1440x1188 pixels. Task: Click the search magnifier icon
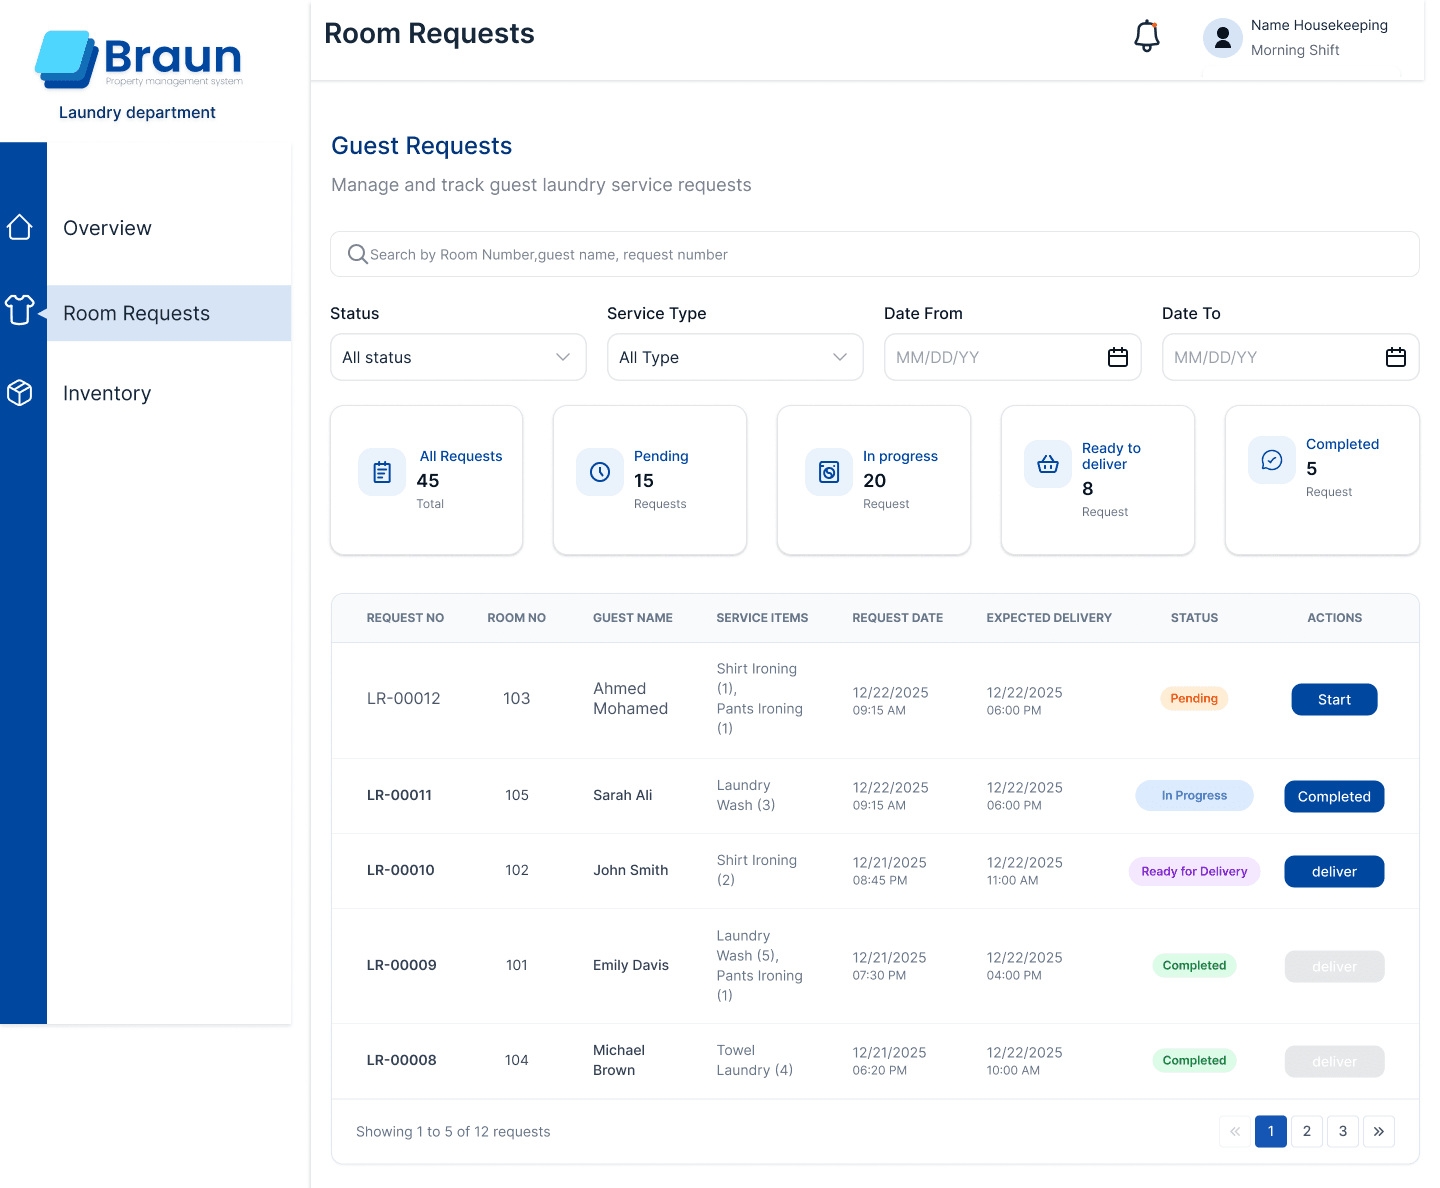357,254
